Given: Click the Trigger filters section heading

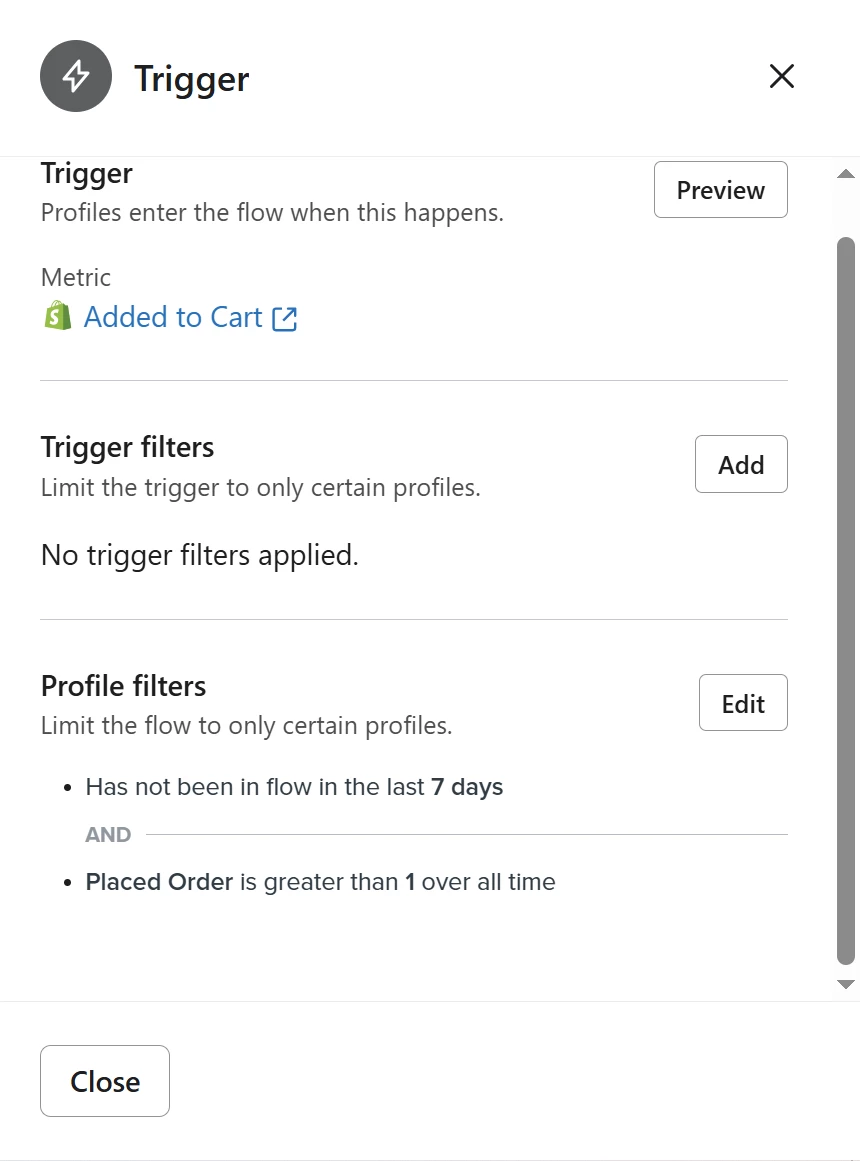Looking at the screenshot, I should click(127, 447).
